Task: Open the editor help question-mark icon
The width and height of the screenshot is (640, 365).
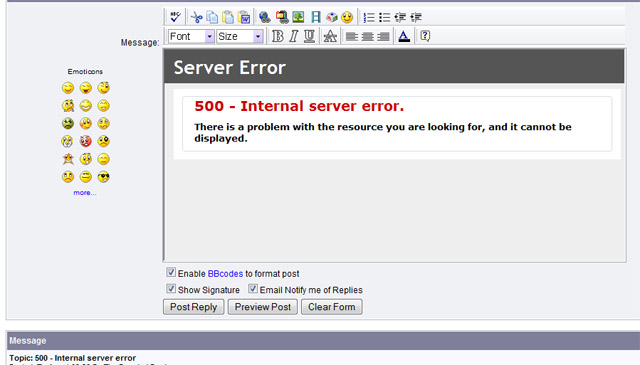Action: pyautogui.click(x=425, y=36)
